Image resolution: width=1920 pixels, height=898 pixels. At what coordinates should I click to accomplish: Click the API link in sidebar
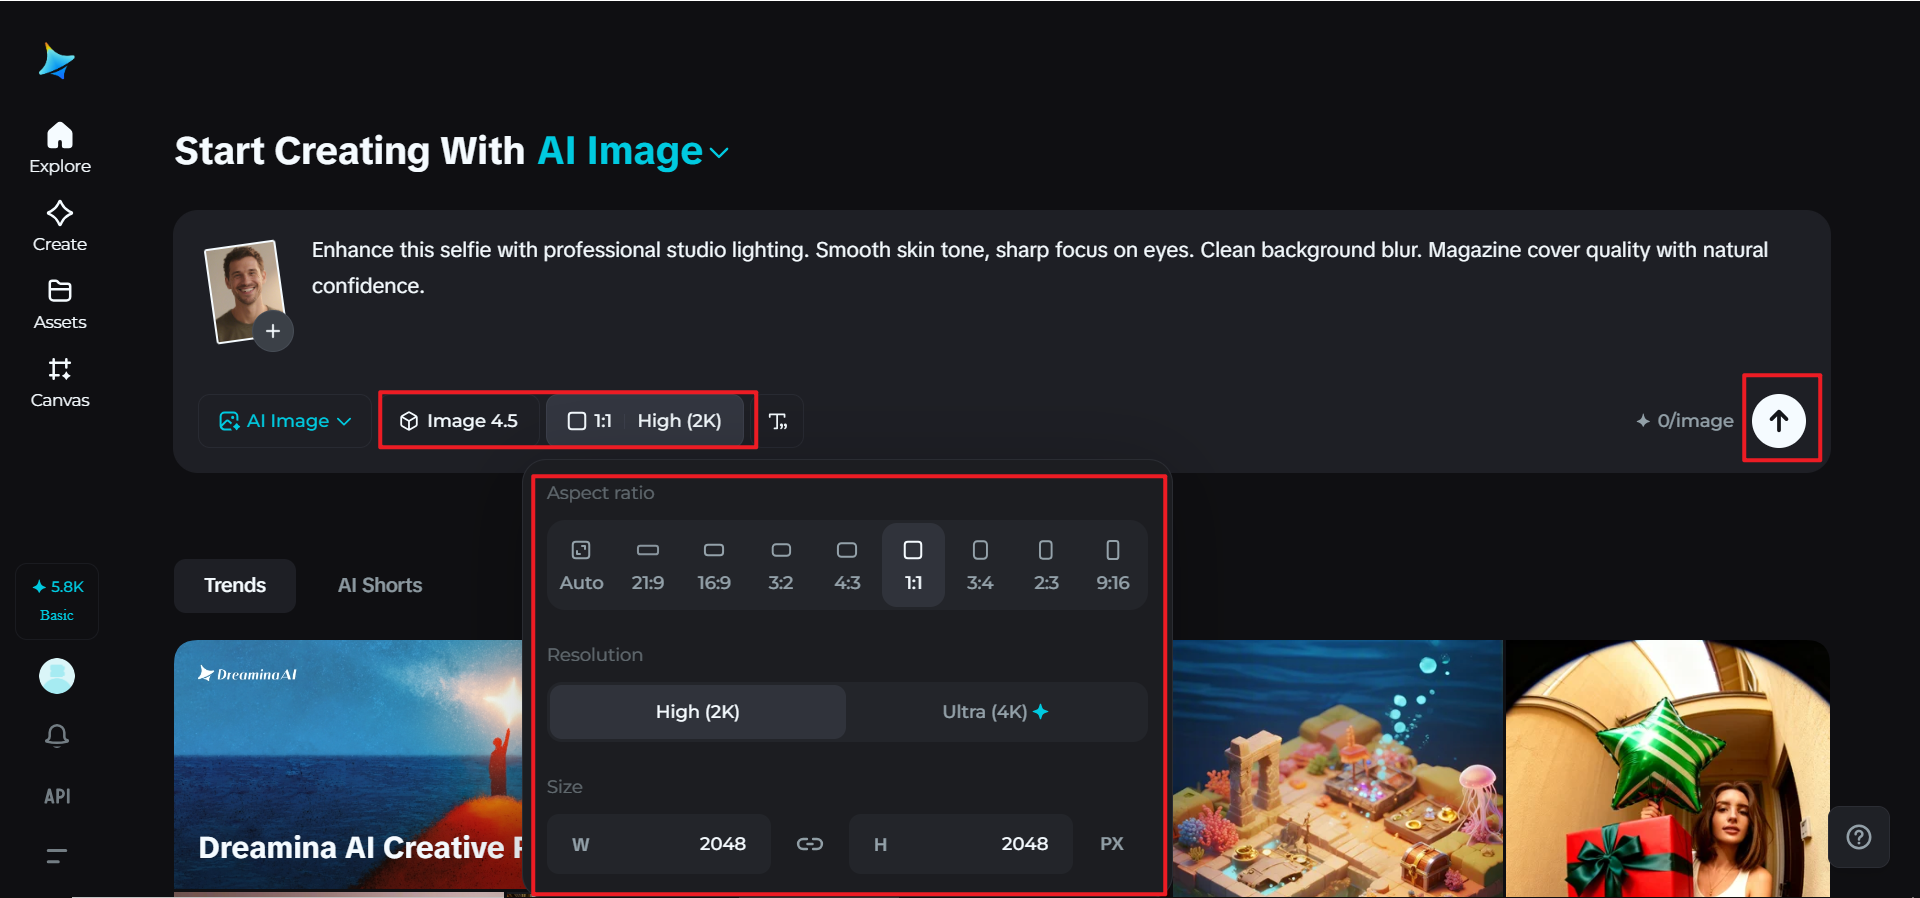pyautogui.click(x=57, y=796)
